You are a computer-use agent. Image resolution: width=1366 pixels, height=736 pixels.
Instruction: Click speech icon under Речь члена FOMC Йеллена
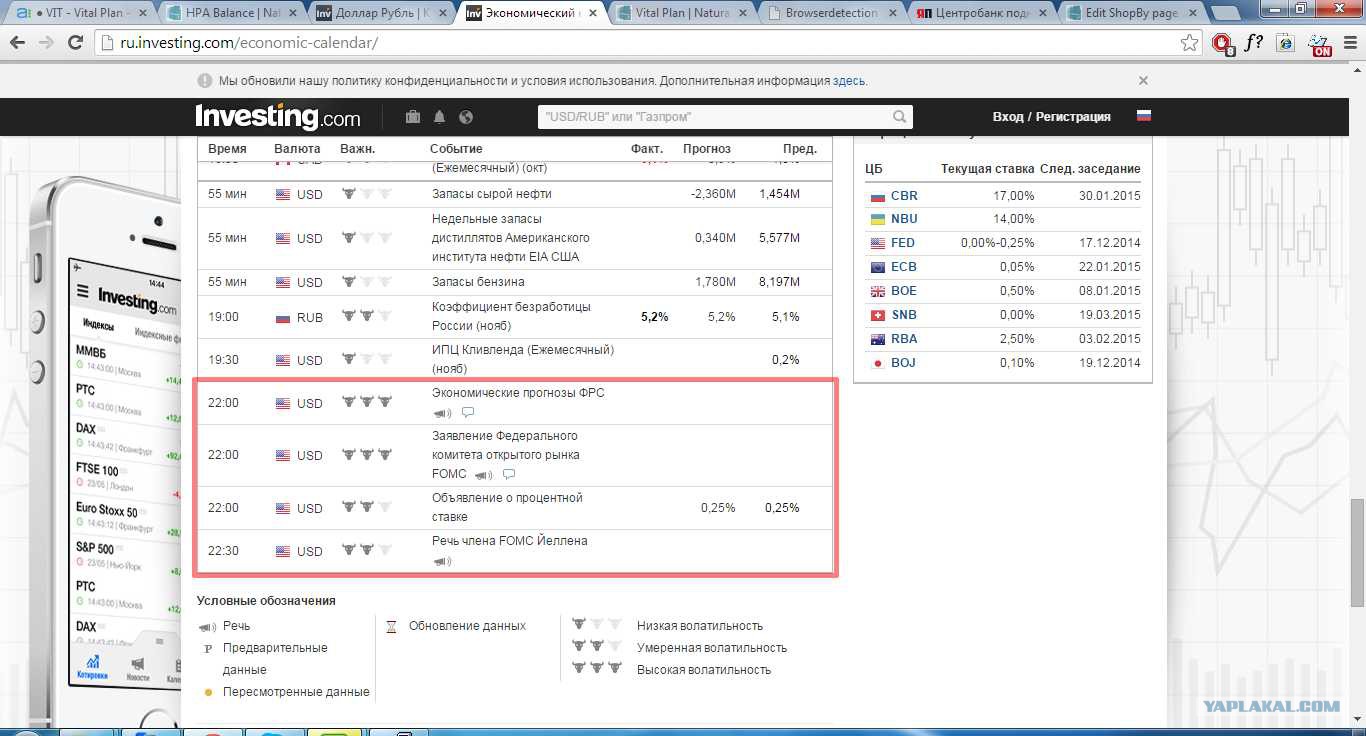click(442, 561)
